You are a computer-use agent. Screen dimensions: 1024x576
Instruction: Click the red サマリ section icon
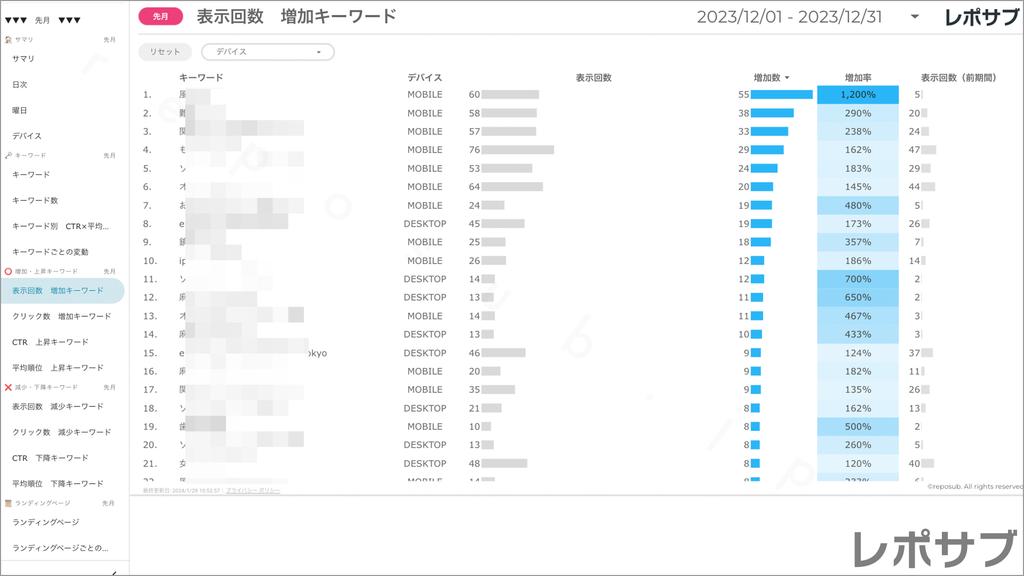click(7, 39)
